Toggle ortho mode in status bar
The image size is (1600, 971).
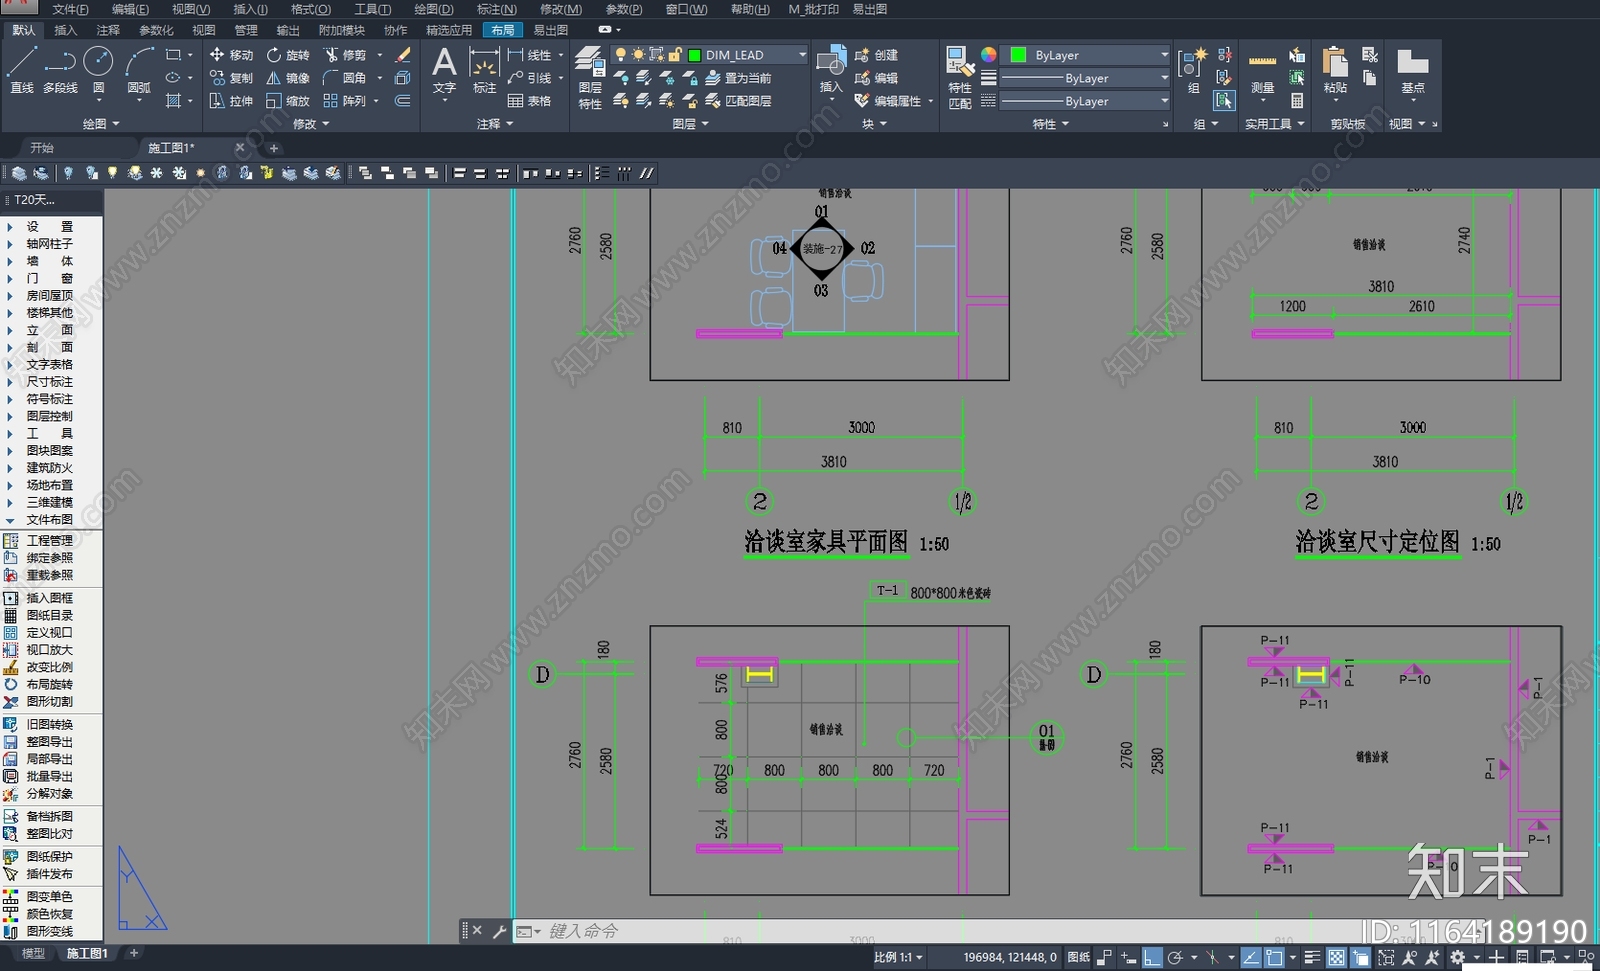[x=1152, y=958]
